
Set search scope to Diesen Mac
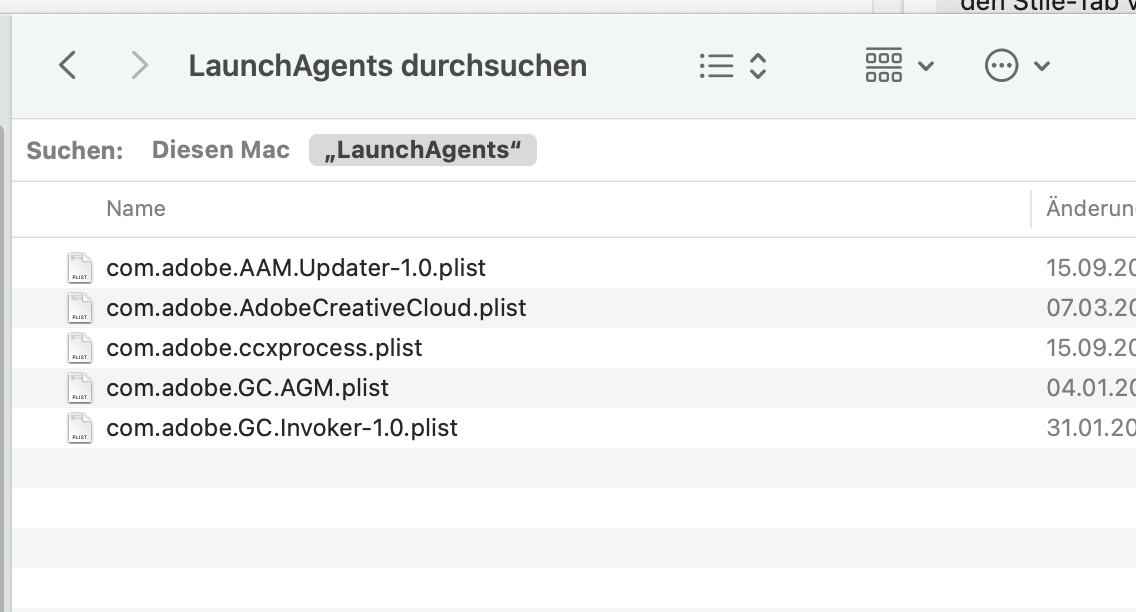(221, 150)
